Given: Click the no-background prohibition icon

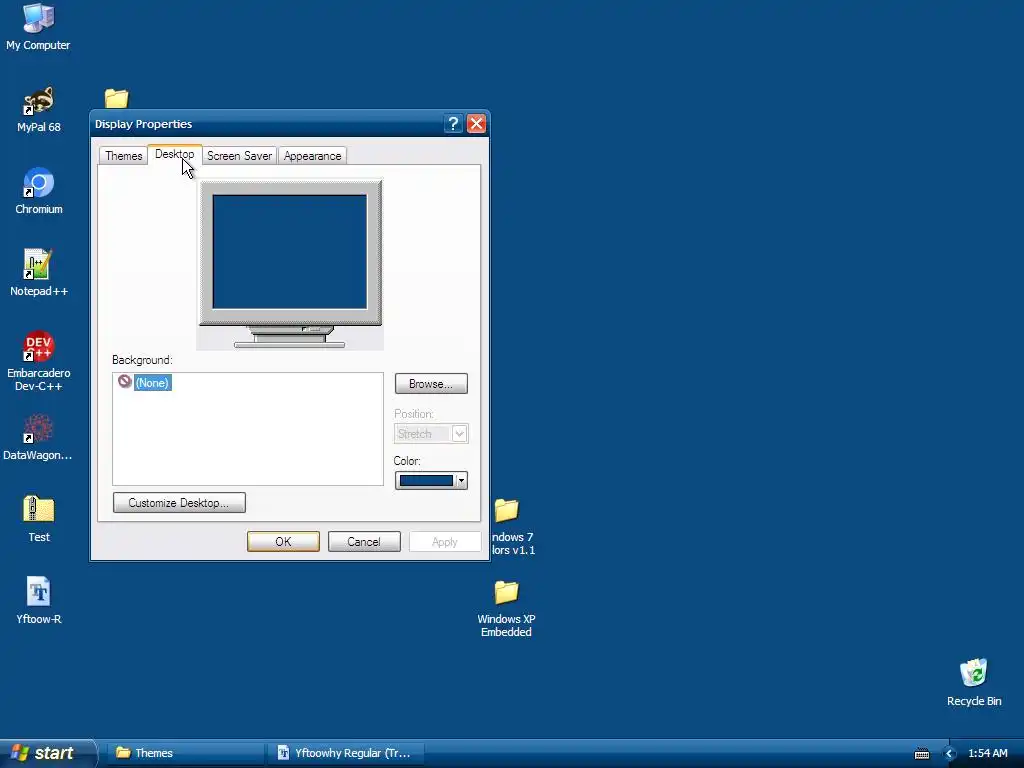Looking at the screenshot, I should [125, 381].
